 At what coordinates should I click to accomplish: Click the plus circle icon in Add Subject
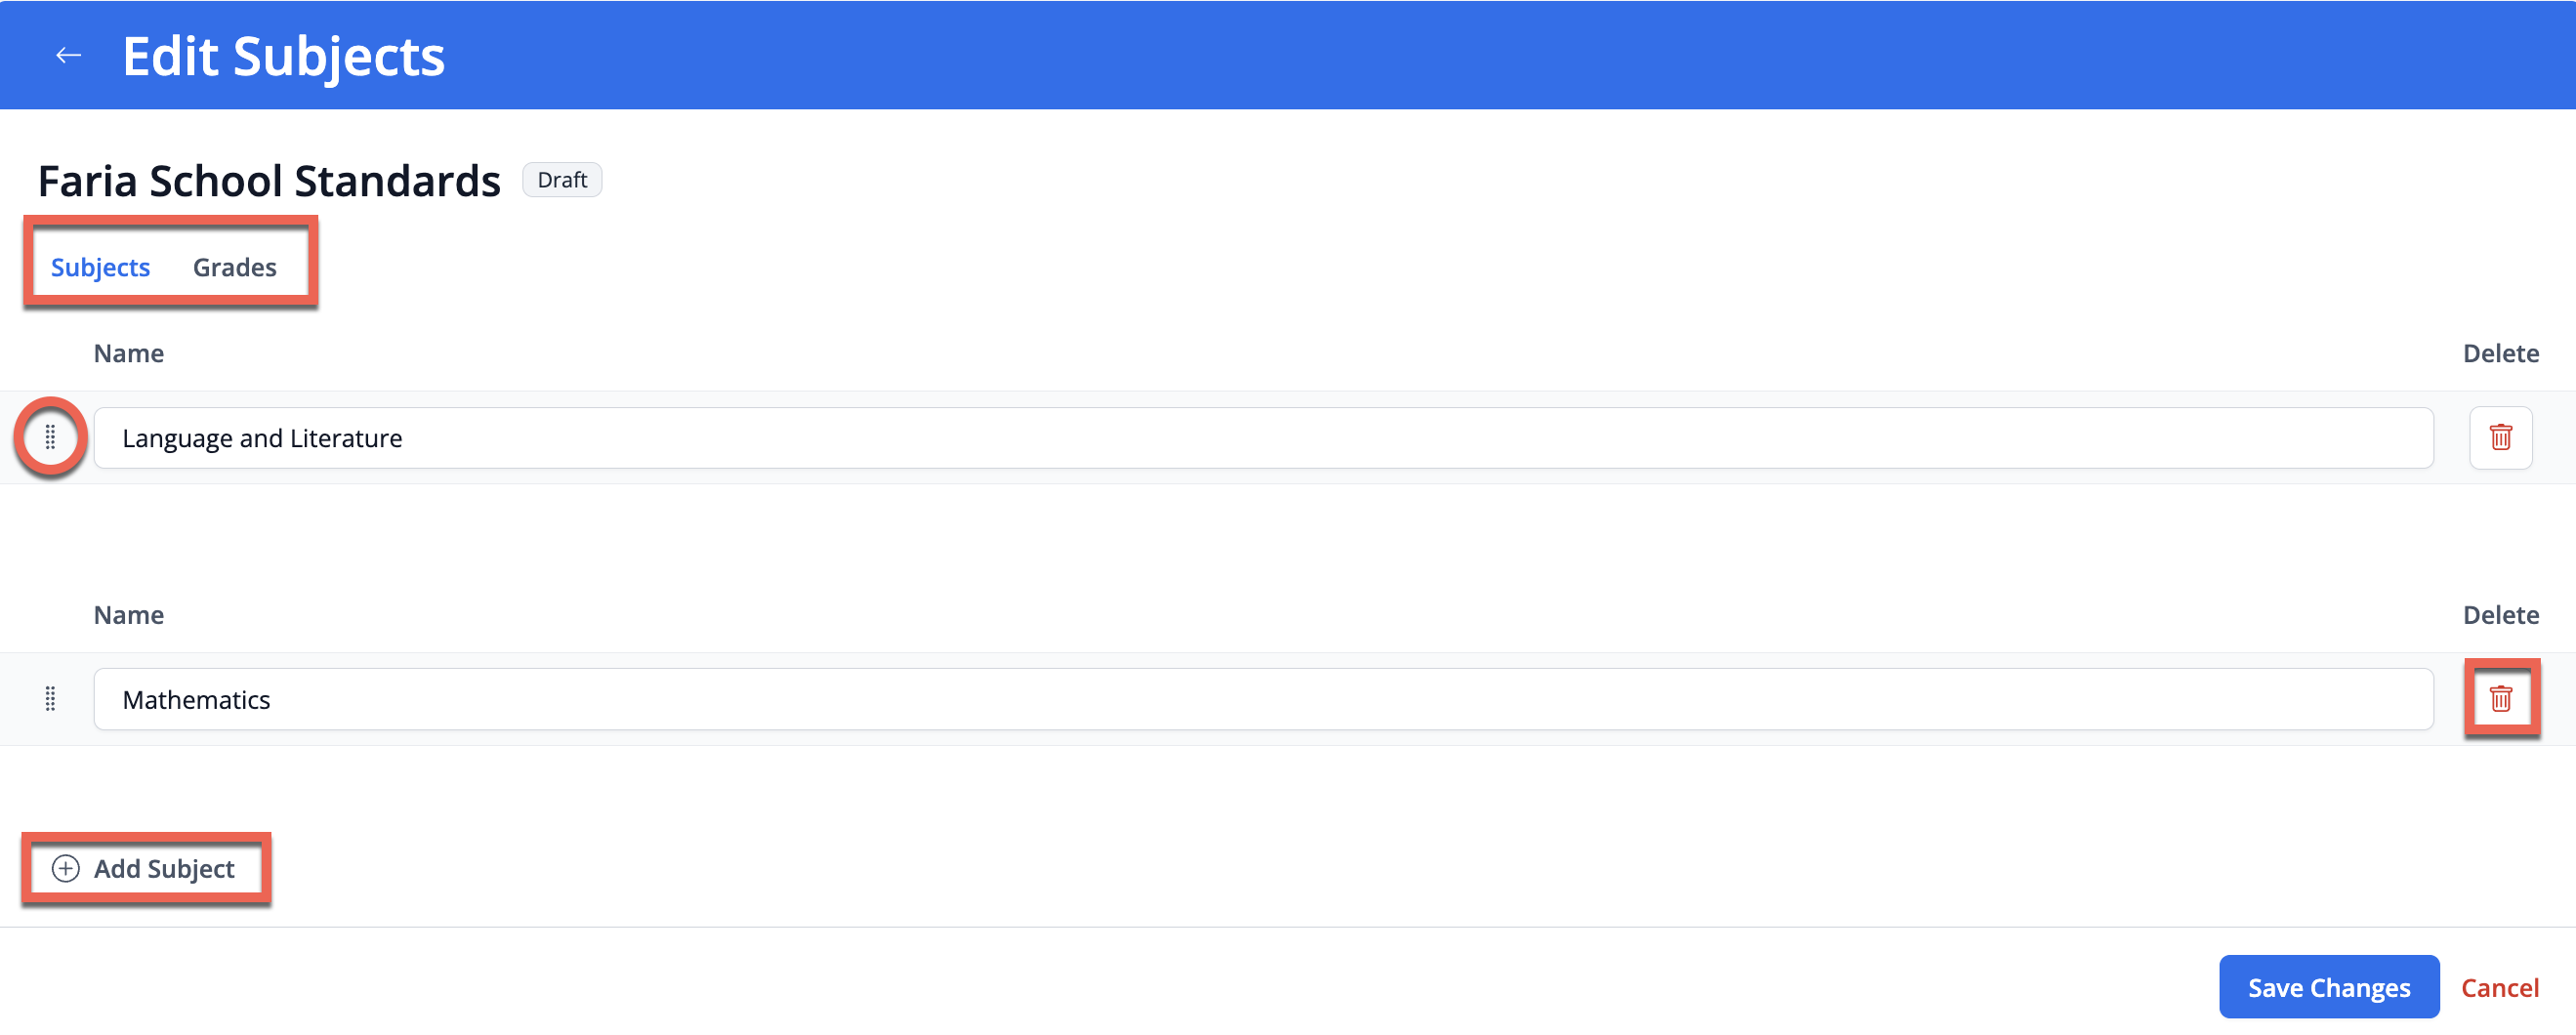[66, 868]
